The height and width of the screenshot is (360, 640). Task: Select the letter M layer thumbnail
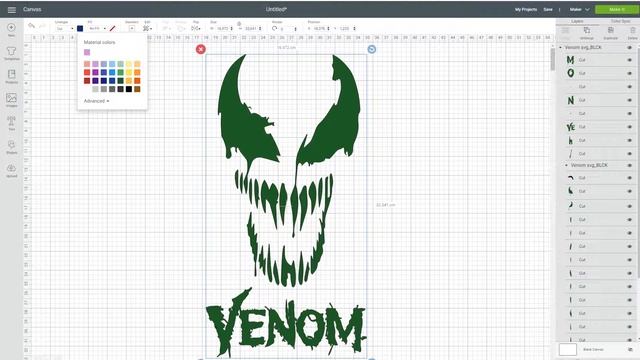point(570,60)
